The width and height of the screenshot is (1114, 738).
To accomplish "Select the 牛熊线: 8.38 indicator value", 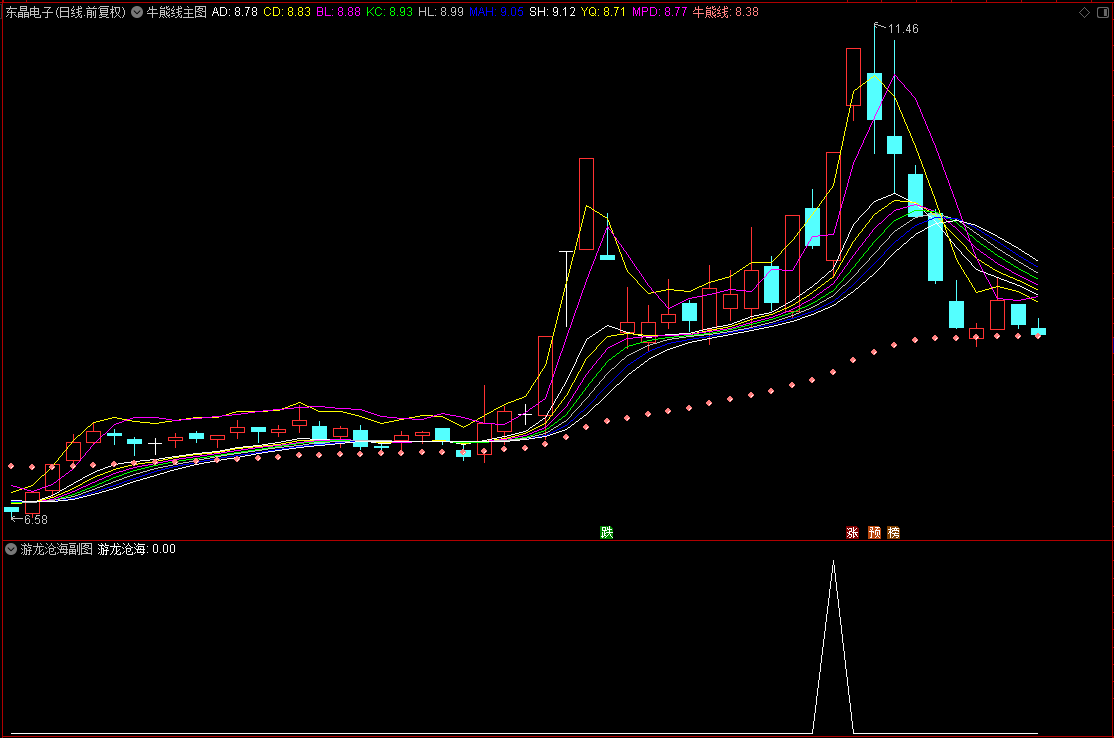I will point(725,12).
